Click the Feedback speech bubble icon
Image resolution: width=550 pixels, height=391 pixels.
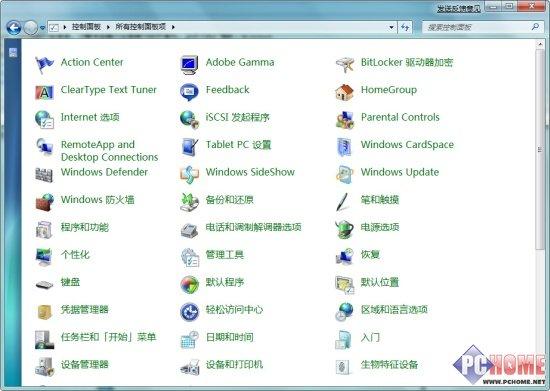pyautogui.click(x=189, y=92)
